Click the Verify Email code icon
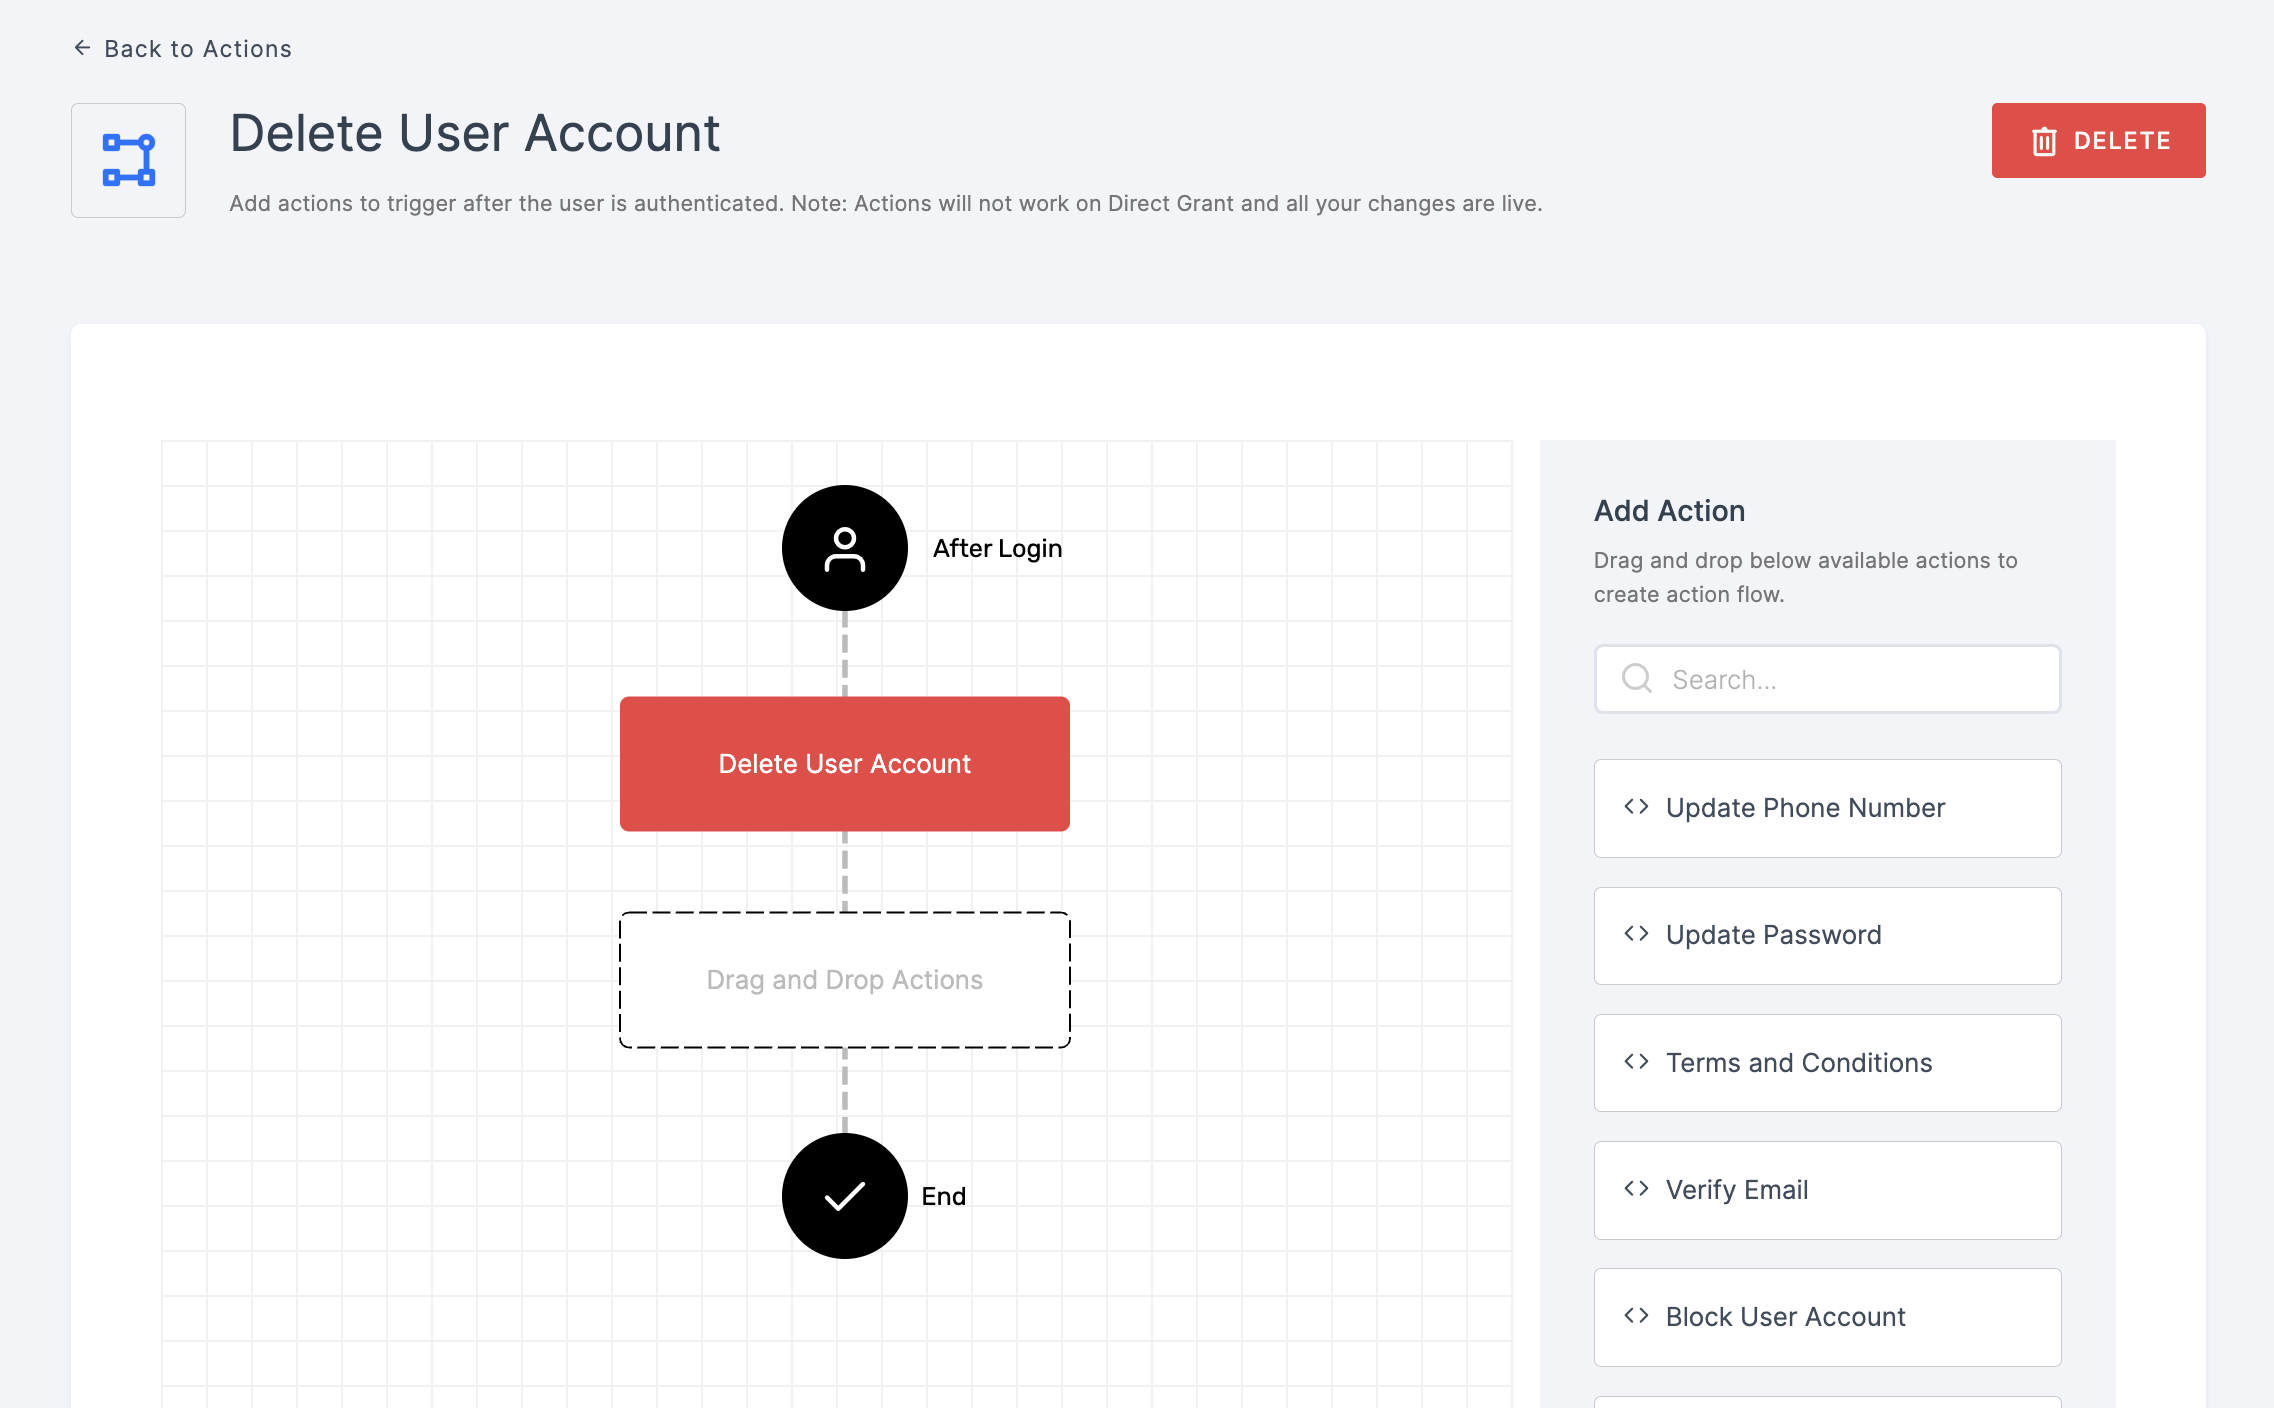This screenshot has height=1408, width=2274. (x=1639, y=1189)
